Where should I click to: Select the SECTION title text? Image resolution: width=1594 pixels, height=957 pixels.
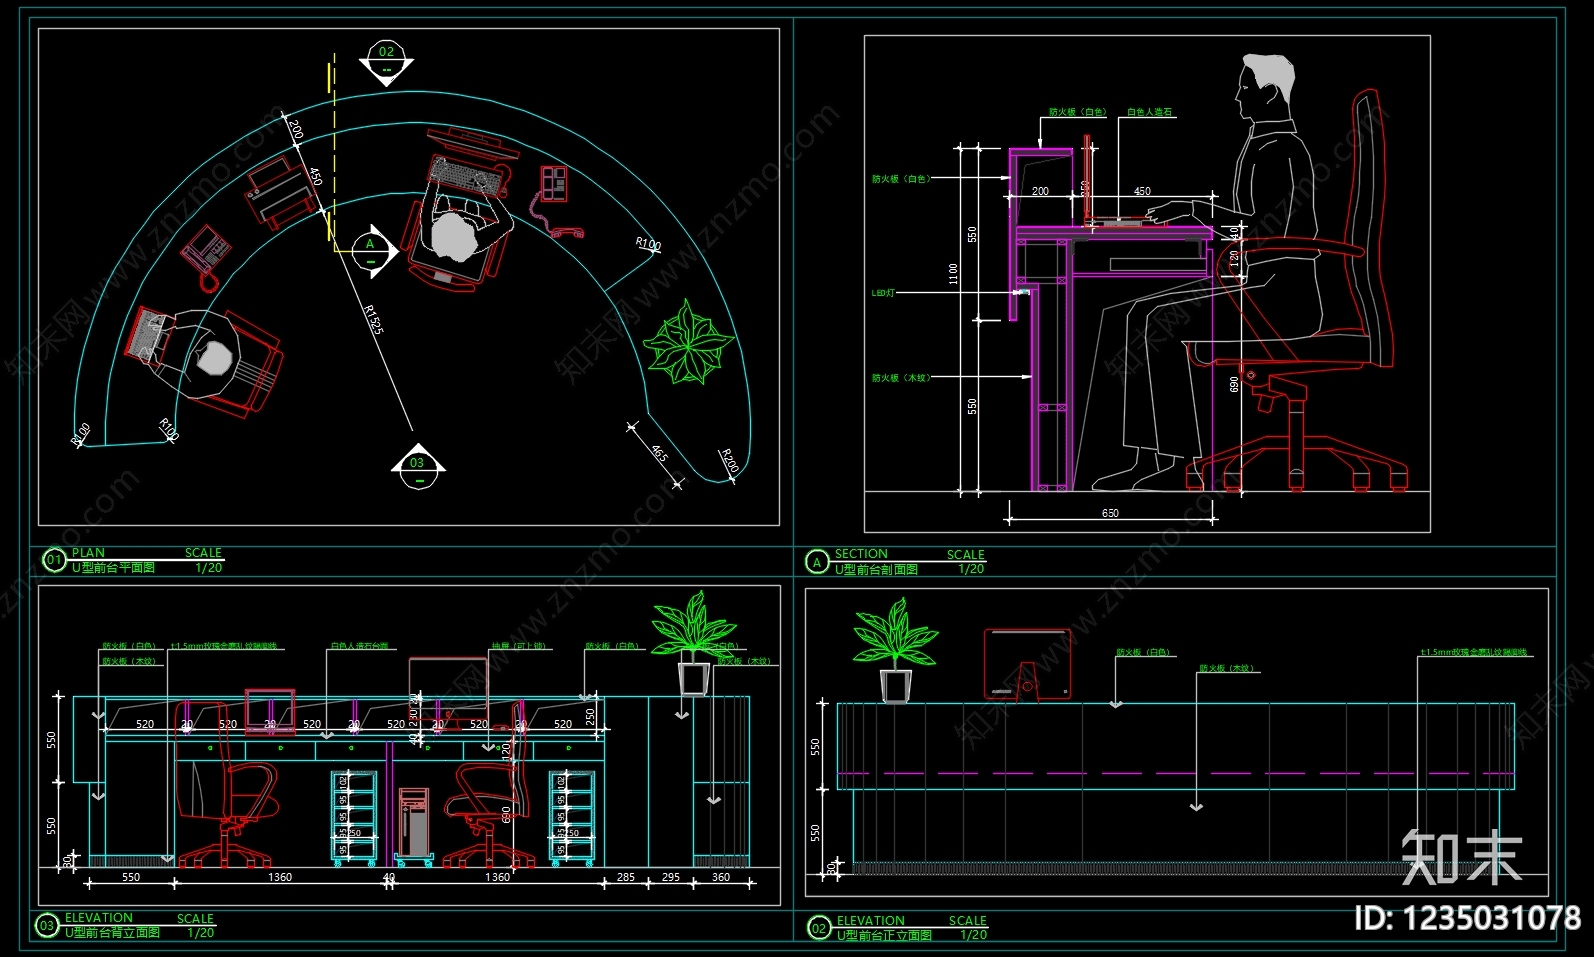tap(861, 554)
